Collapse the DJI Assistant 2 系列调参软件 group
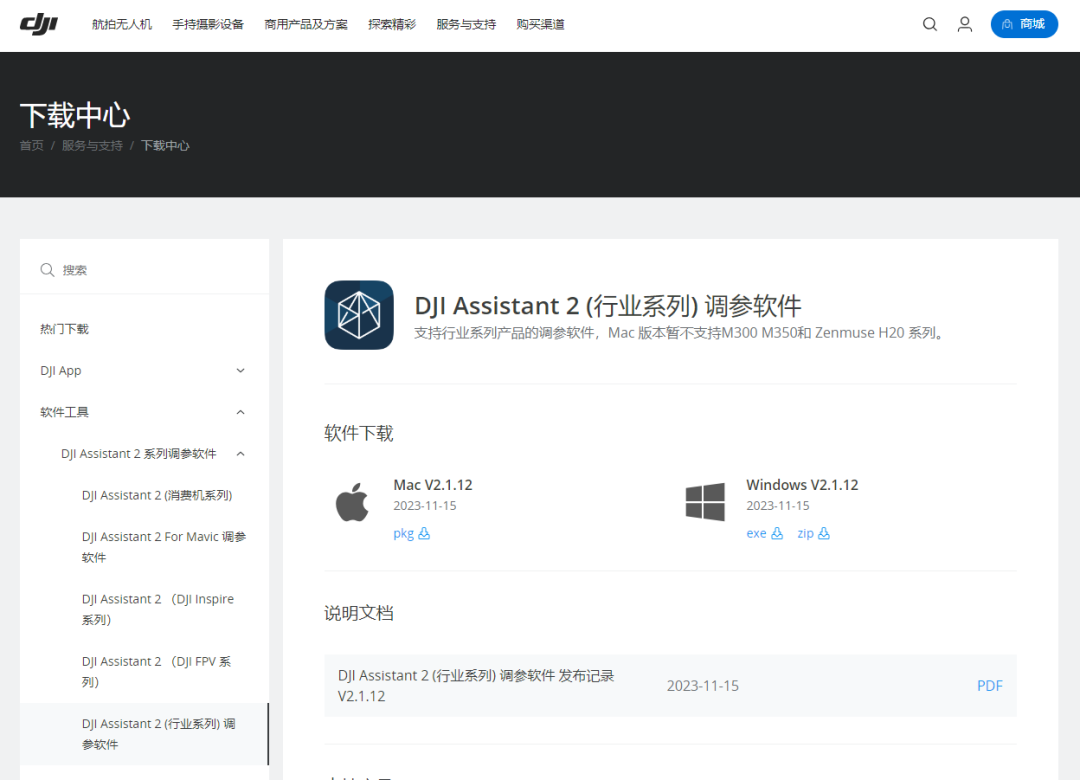Image resolution: width=1080 pixels, height=780 pixels. pyautogui.click(x=152, y=453)
